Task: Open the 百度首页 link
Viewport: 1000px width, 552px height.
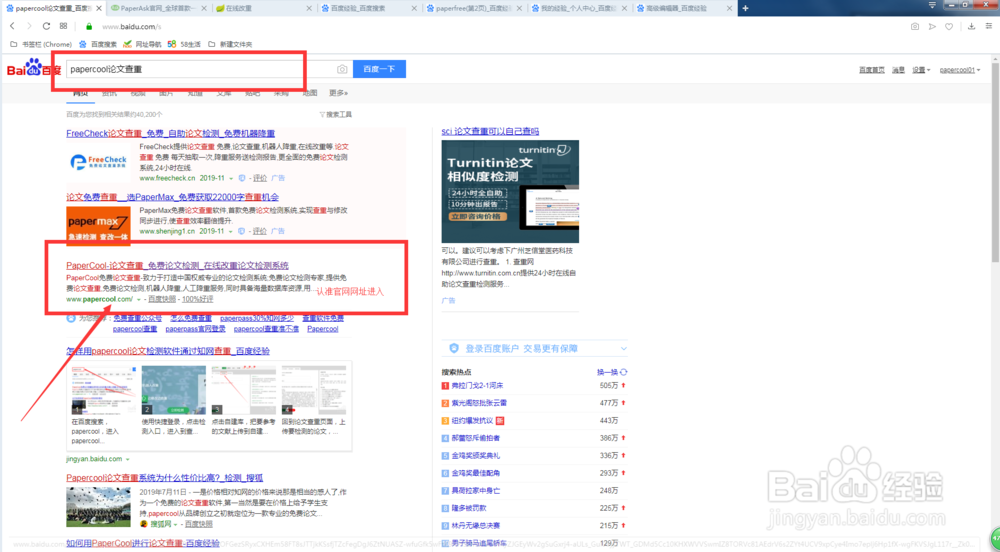Action: [872, 70]
